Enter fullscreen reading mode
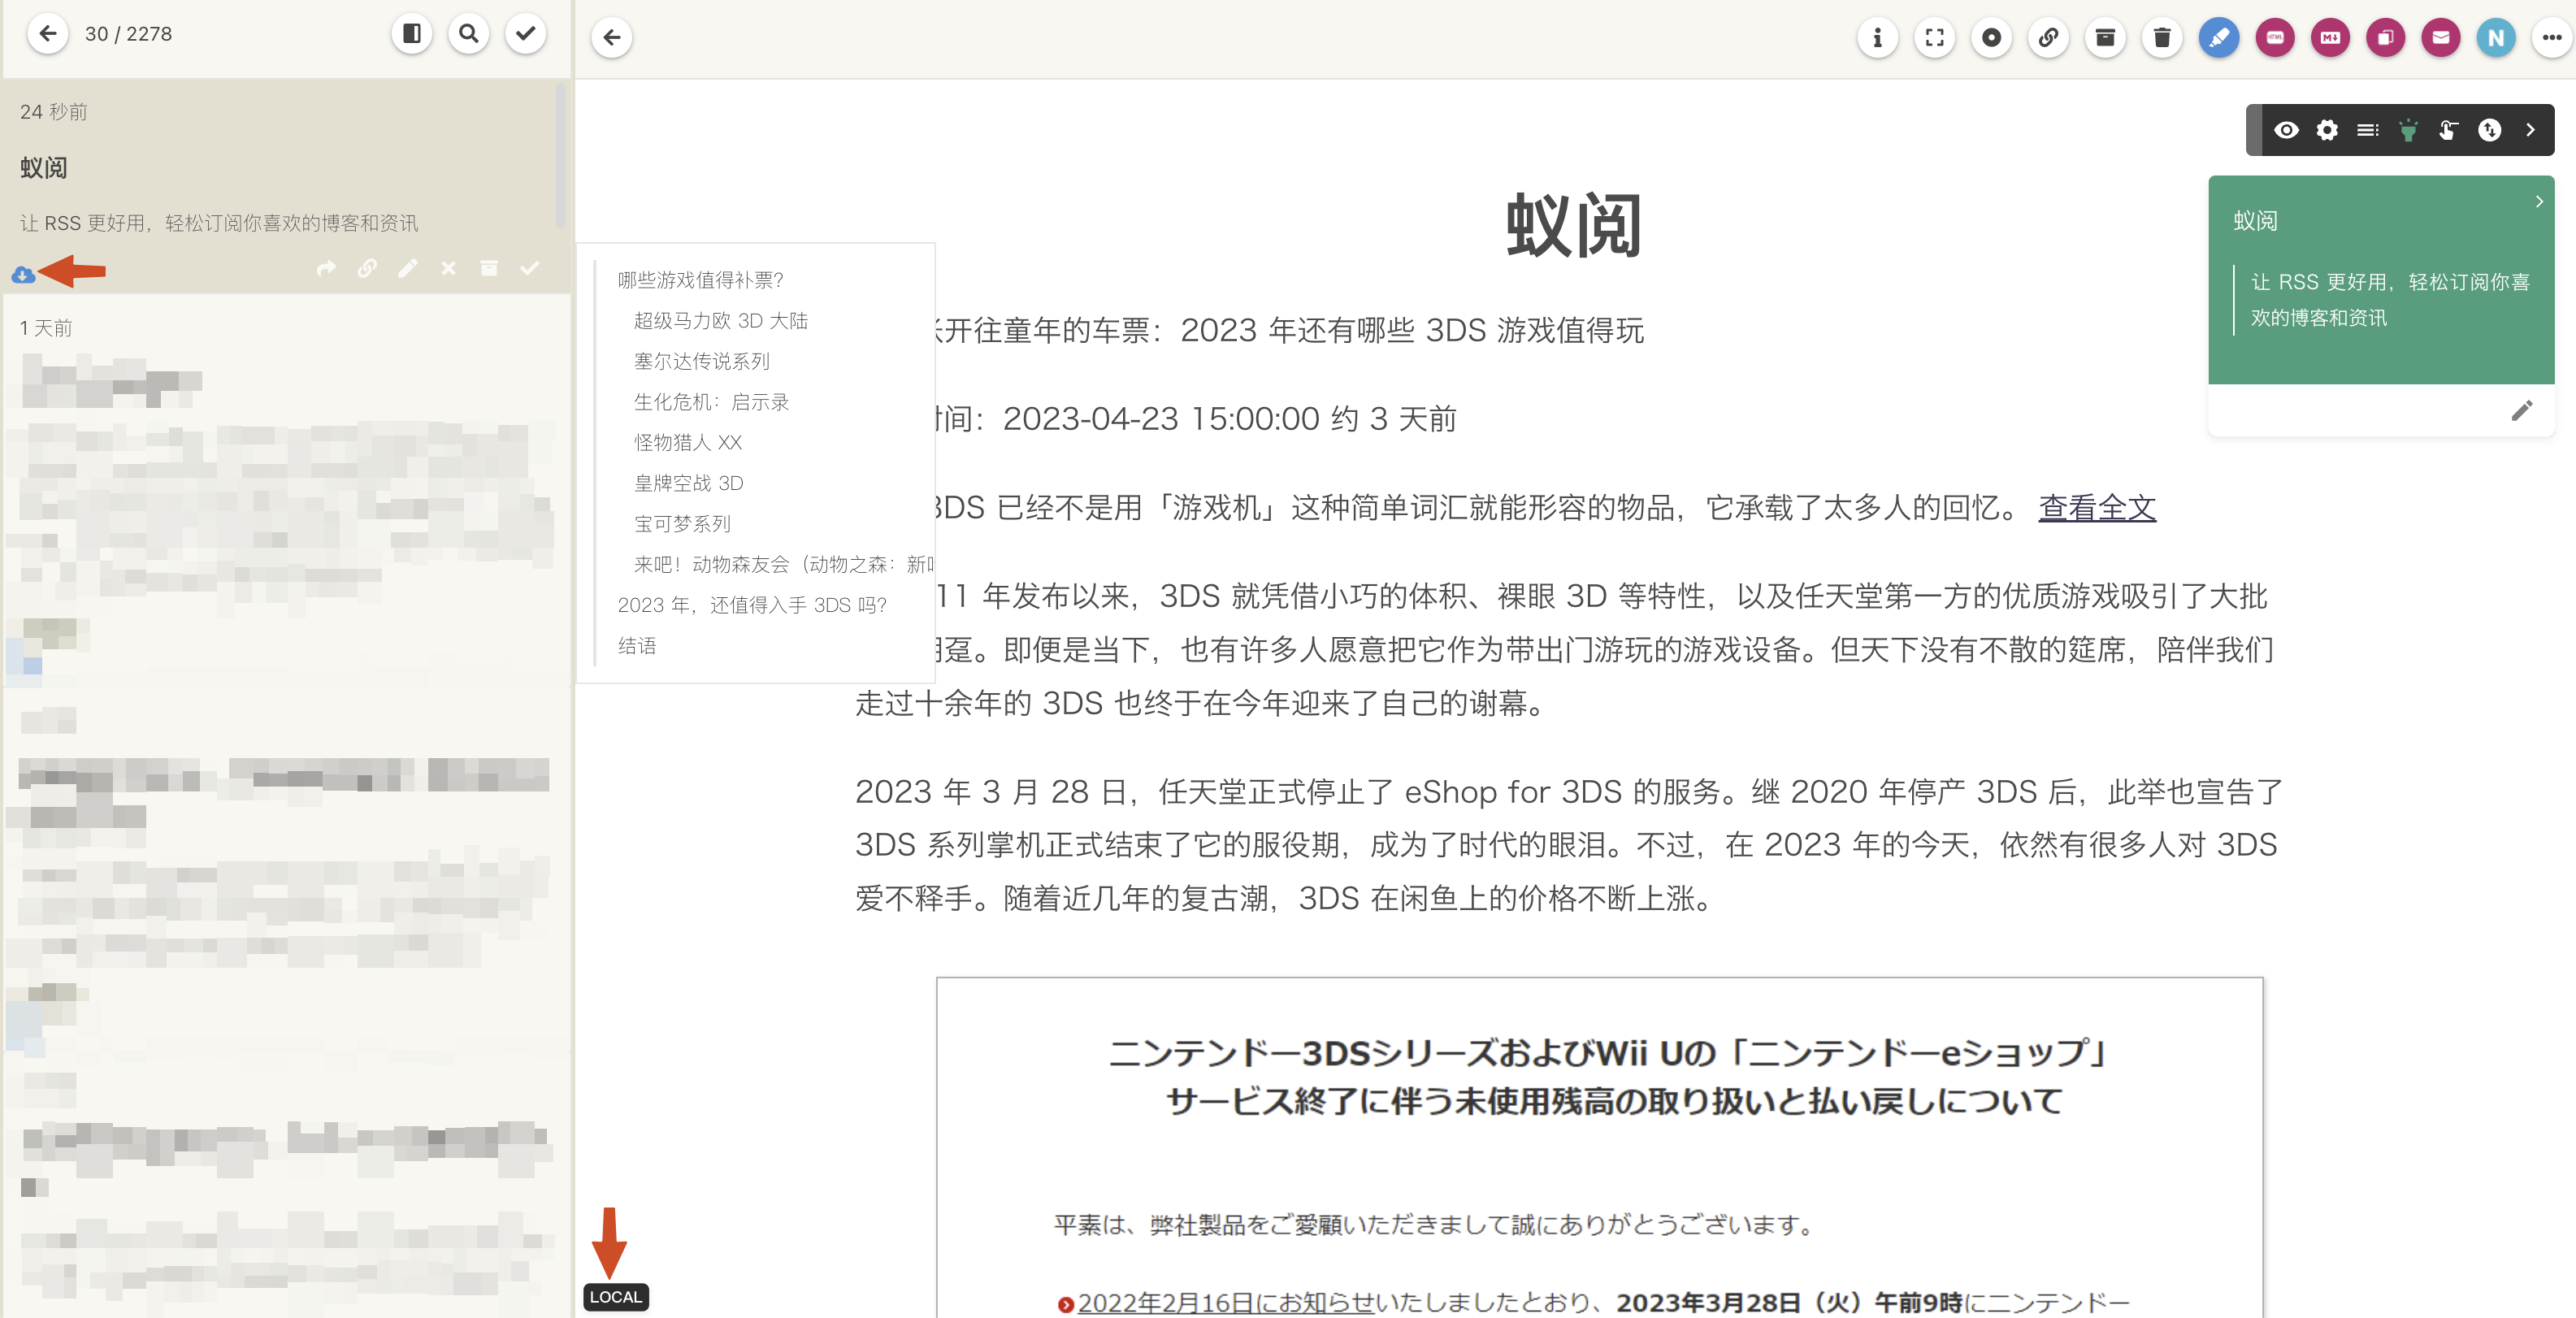The width and height of the screenshot is (2576, 1318). pos(1934,37)
